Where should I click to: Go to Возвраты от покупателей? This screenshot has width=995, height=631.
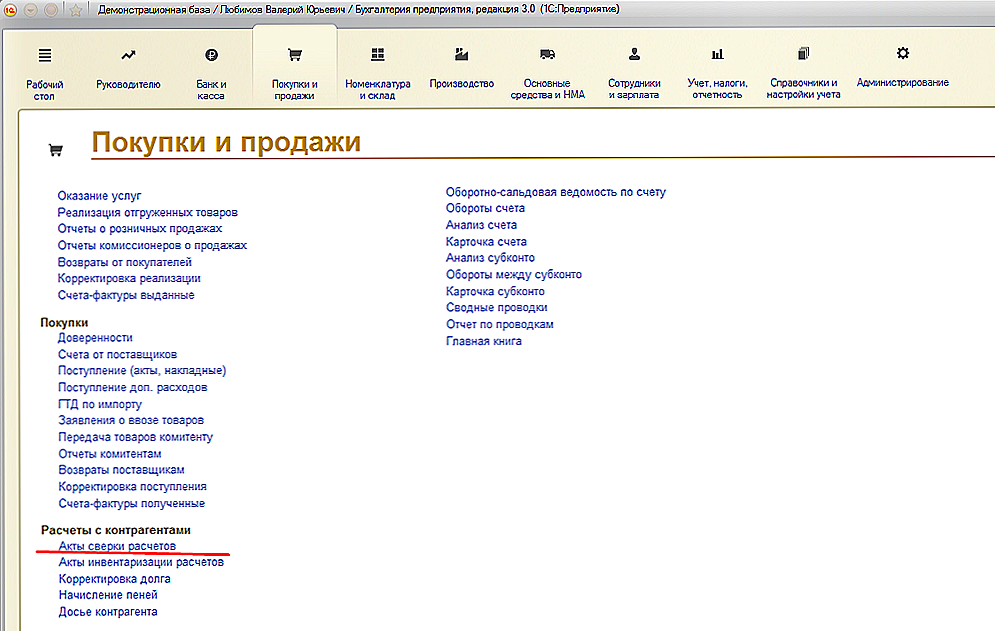point(124,262)
